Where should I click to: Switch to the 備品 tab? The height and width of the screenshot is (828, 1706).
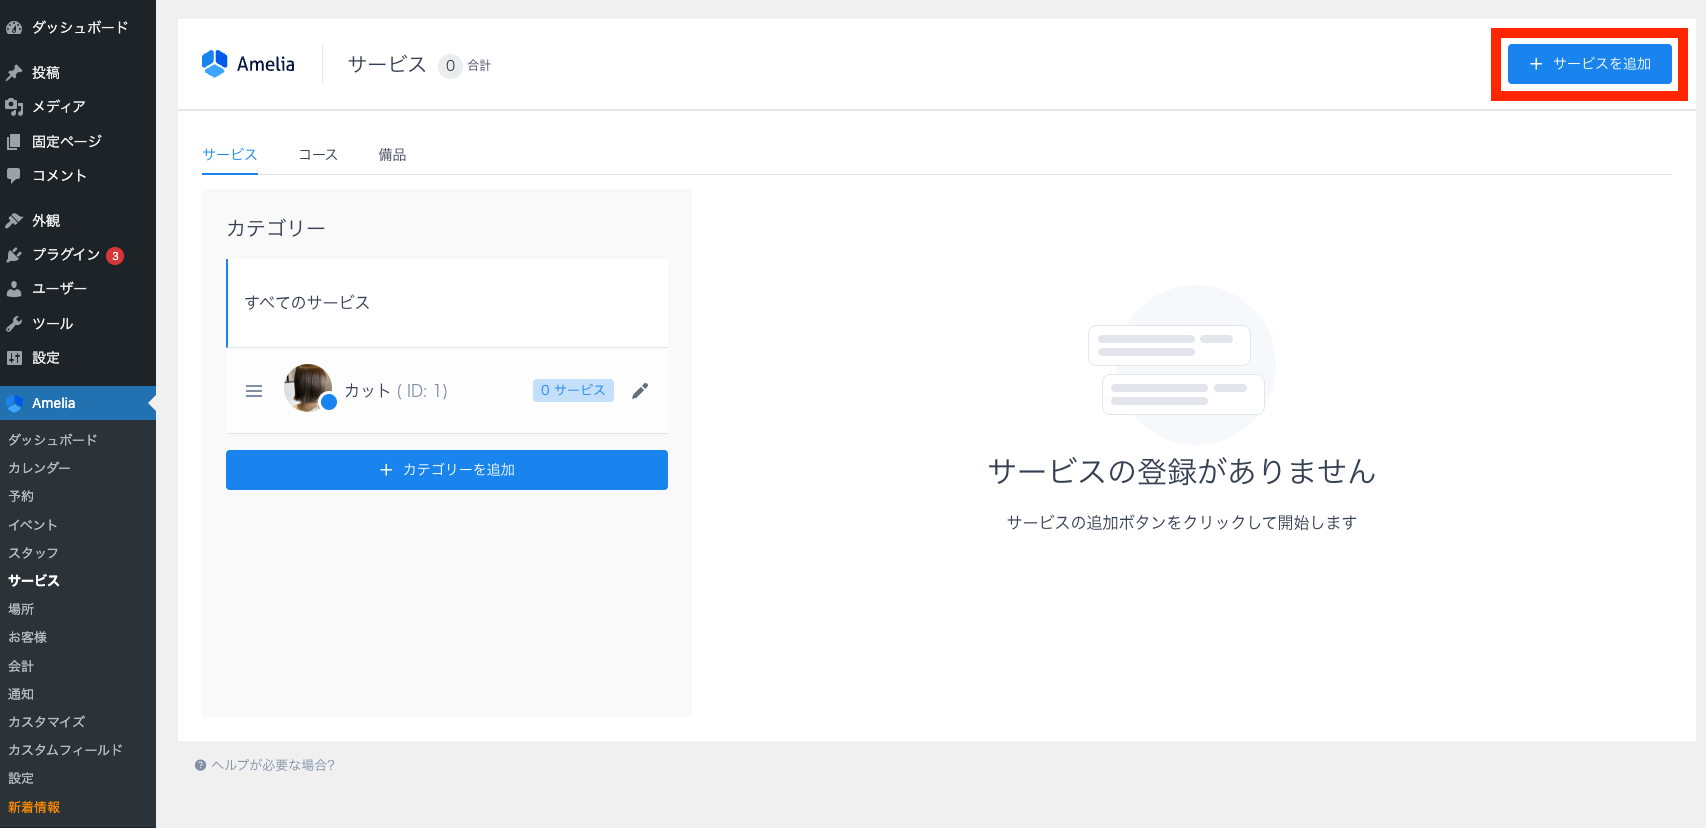[x=392, y=155]
